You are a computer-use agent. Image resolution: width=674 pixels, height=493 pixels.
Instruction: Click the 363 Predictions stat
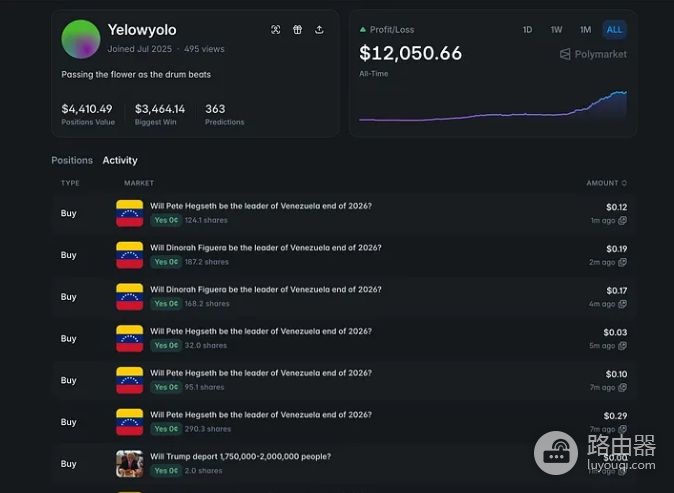[x=224, y=114]
